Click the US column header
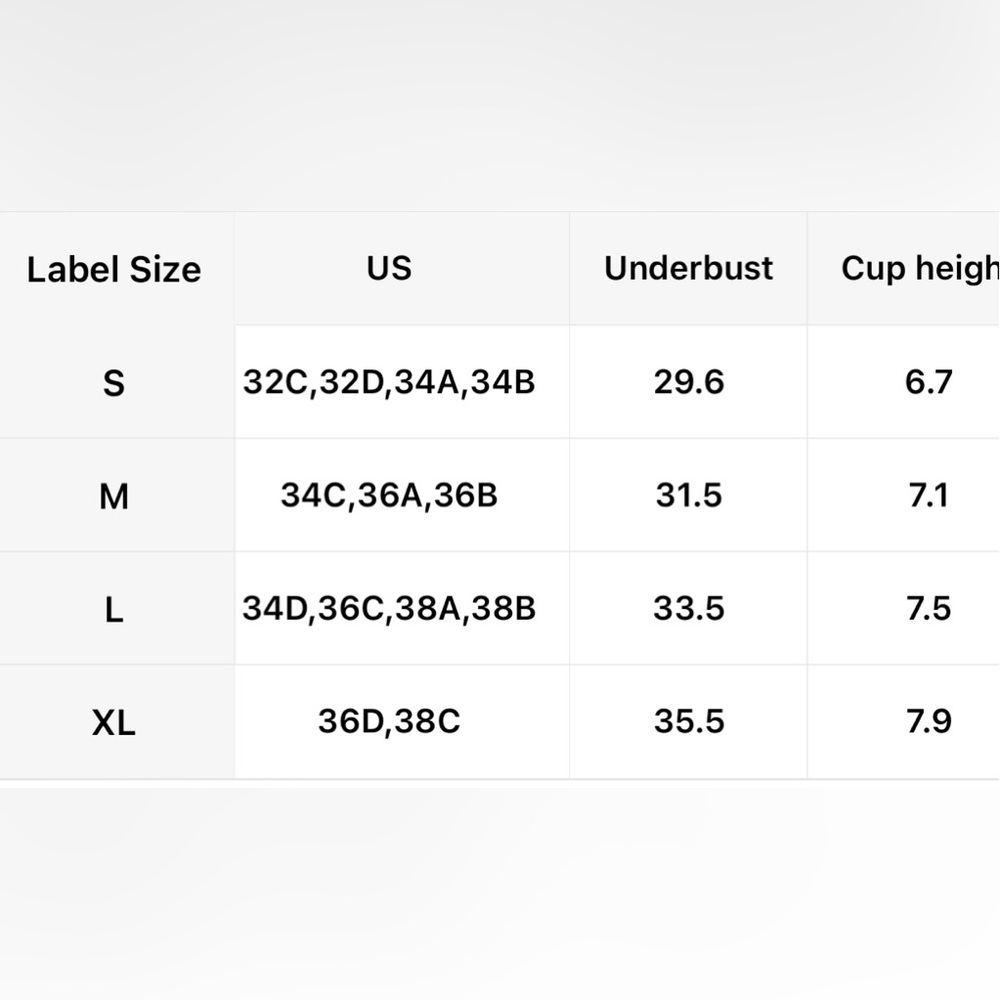Image resolution: width=1000 pixels, height=1000 pixels. tap(389, 268)
